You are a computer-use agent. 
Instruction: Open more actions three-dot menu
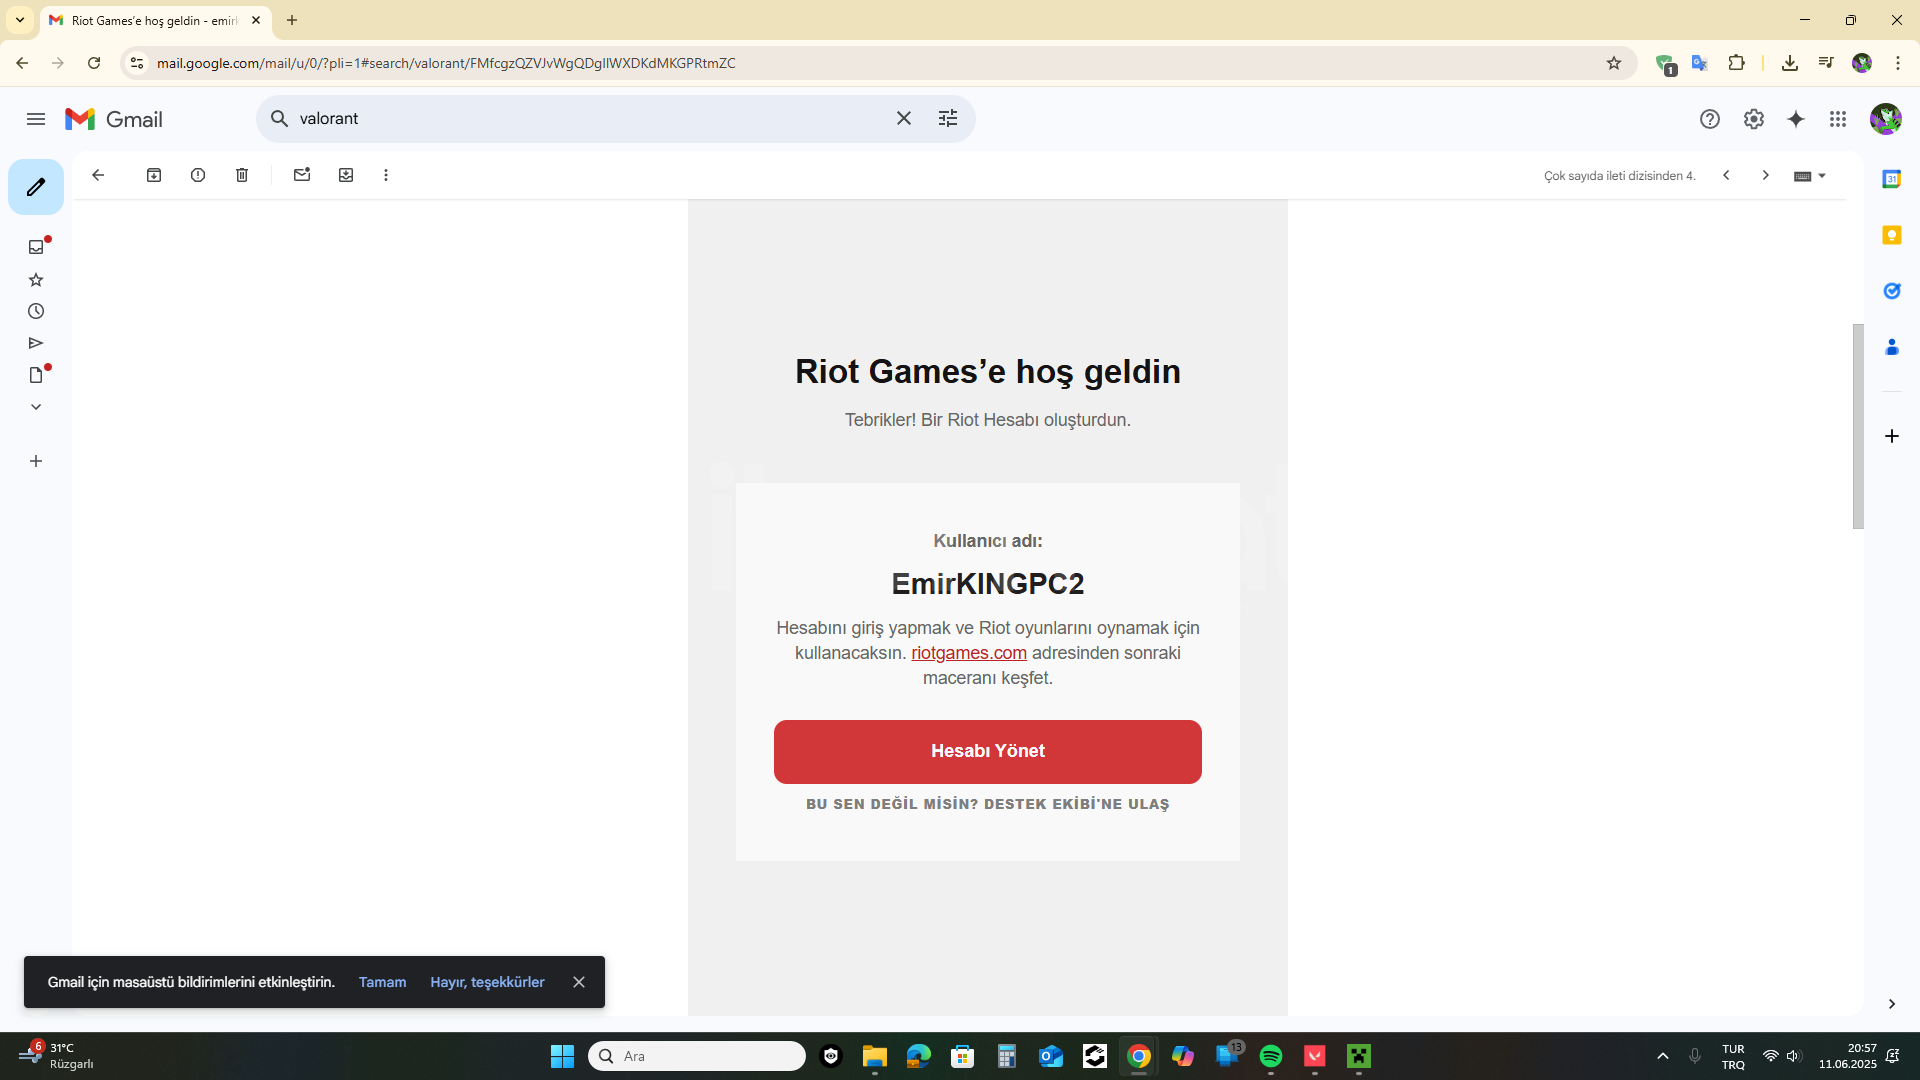click(386, 175)
